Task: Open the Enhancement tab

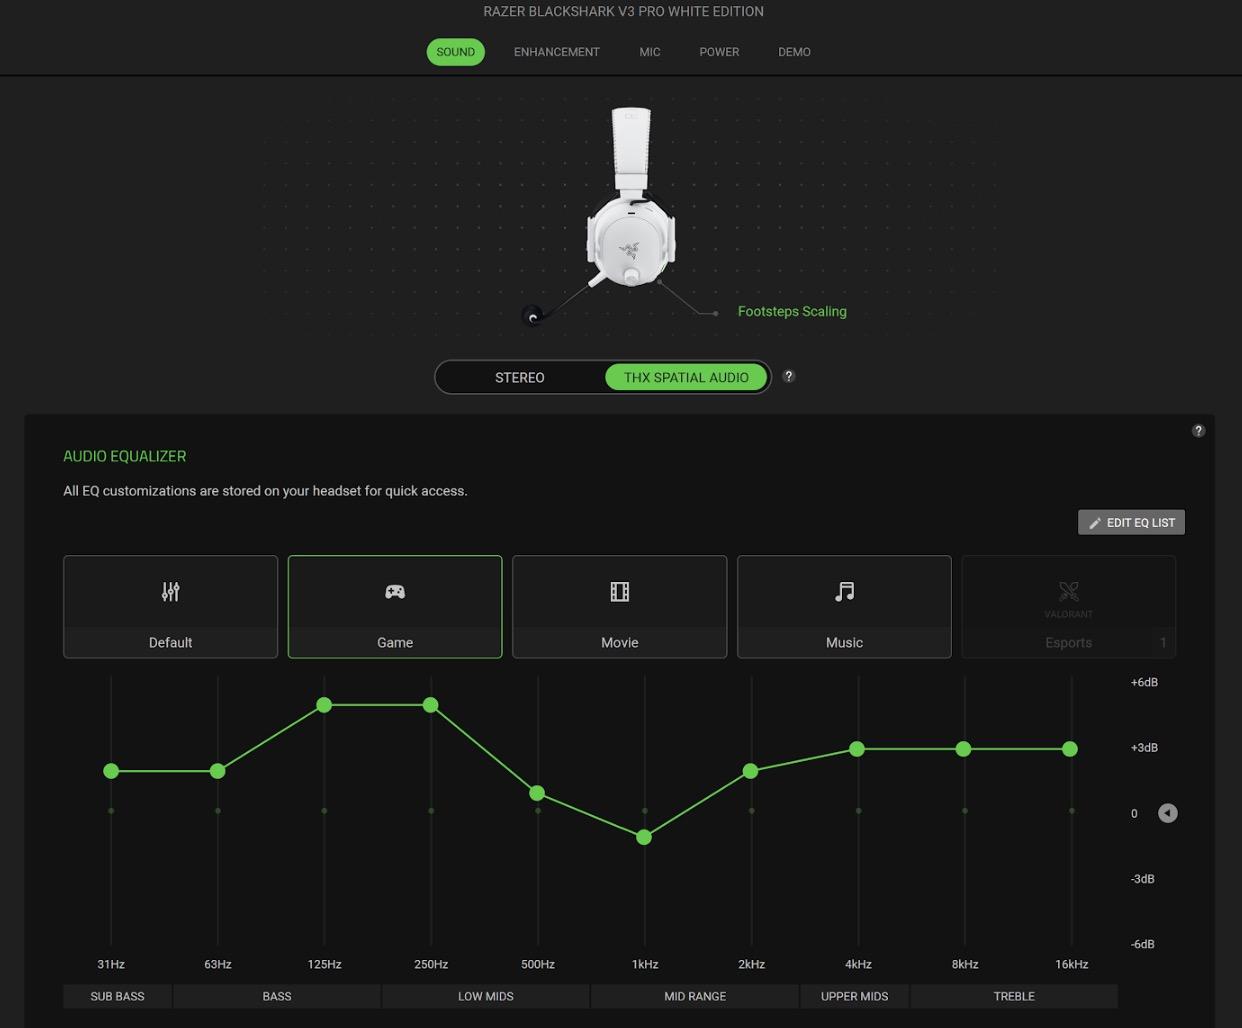Action: 557,52
